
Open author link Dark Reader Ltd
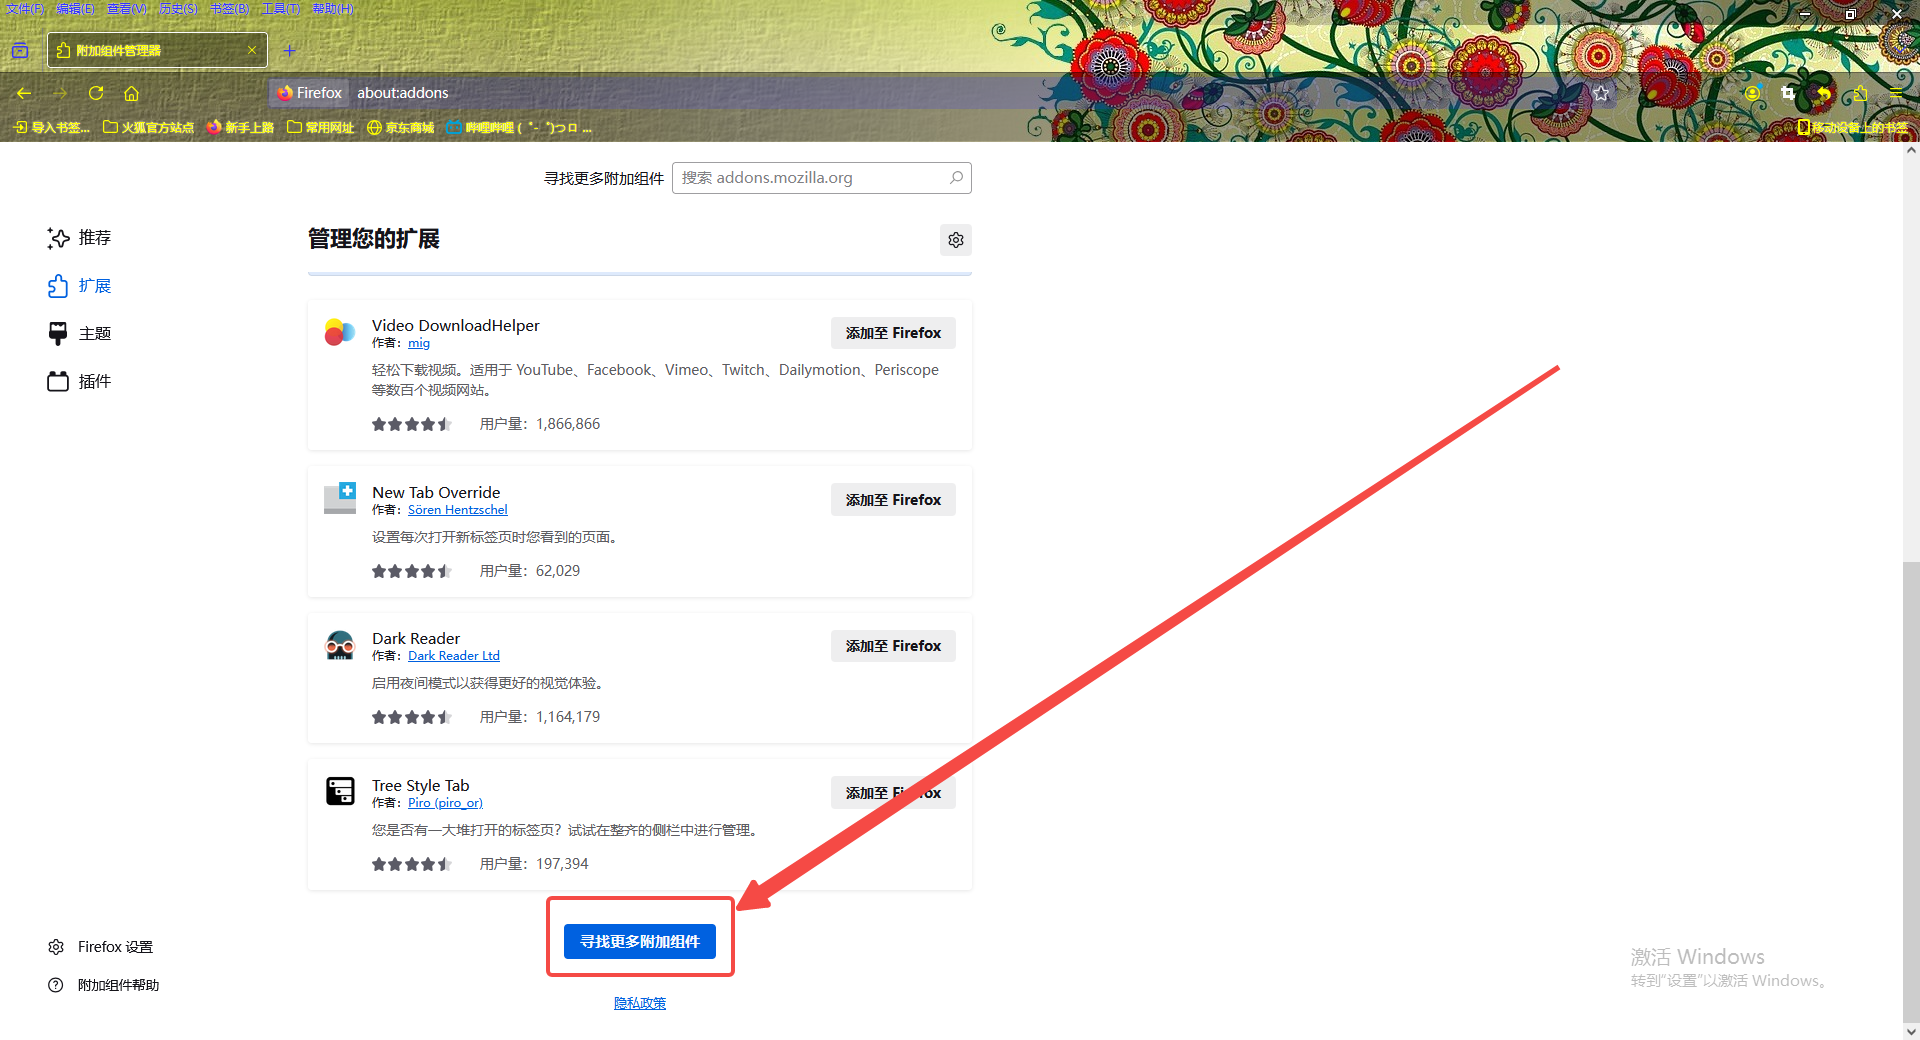tap(454, 656)
